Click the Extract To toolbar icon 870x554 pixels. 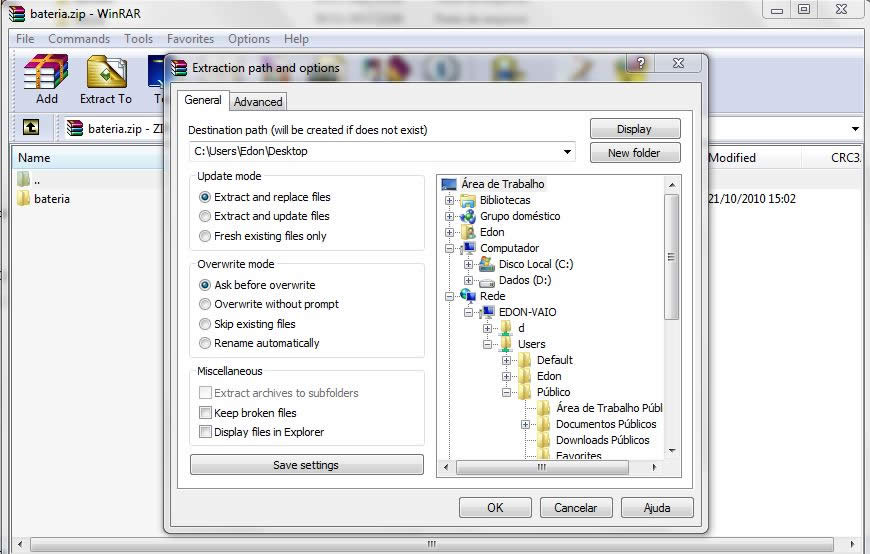(x=107, y=72)
